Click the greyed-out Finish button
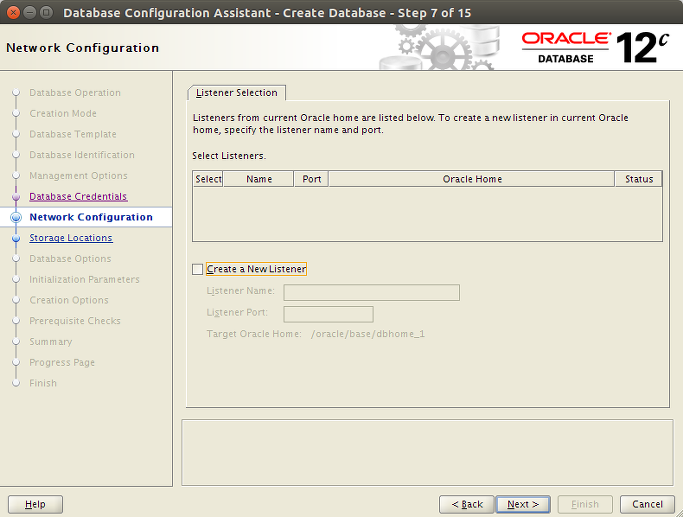The image size is (683, 517). 585,504
